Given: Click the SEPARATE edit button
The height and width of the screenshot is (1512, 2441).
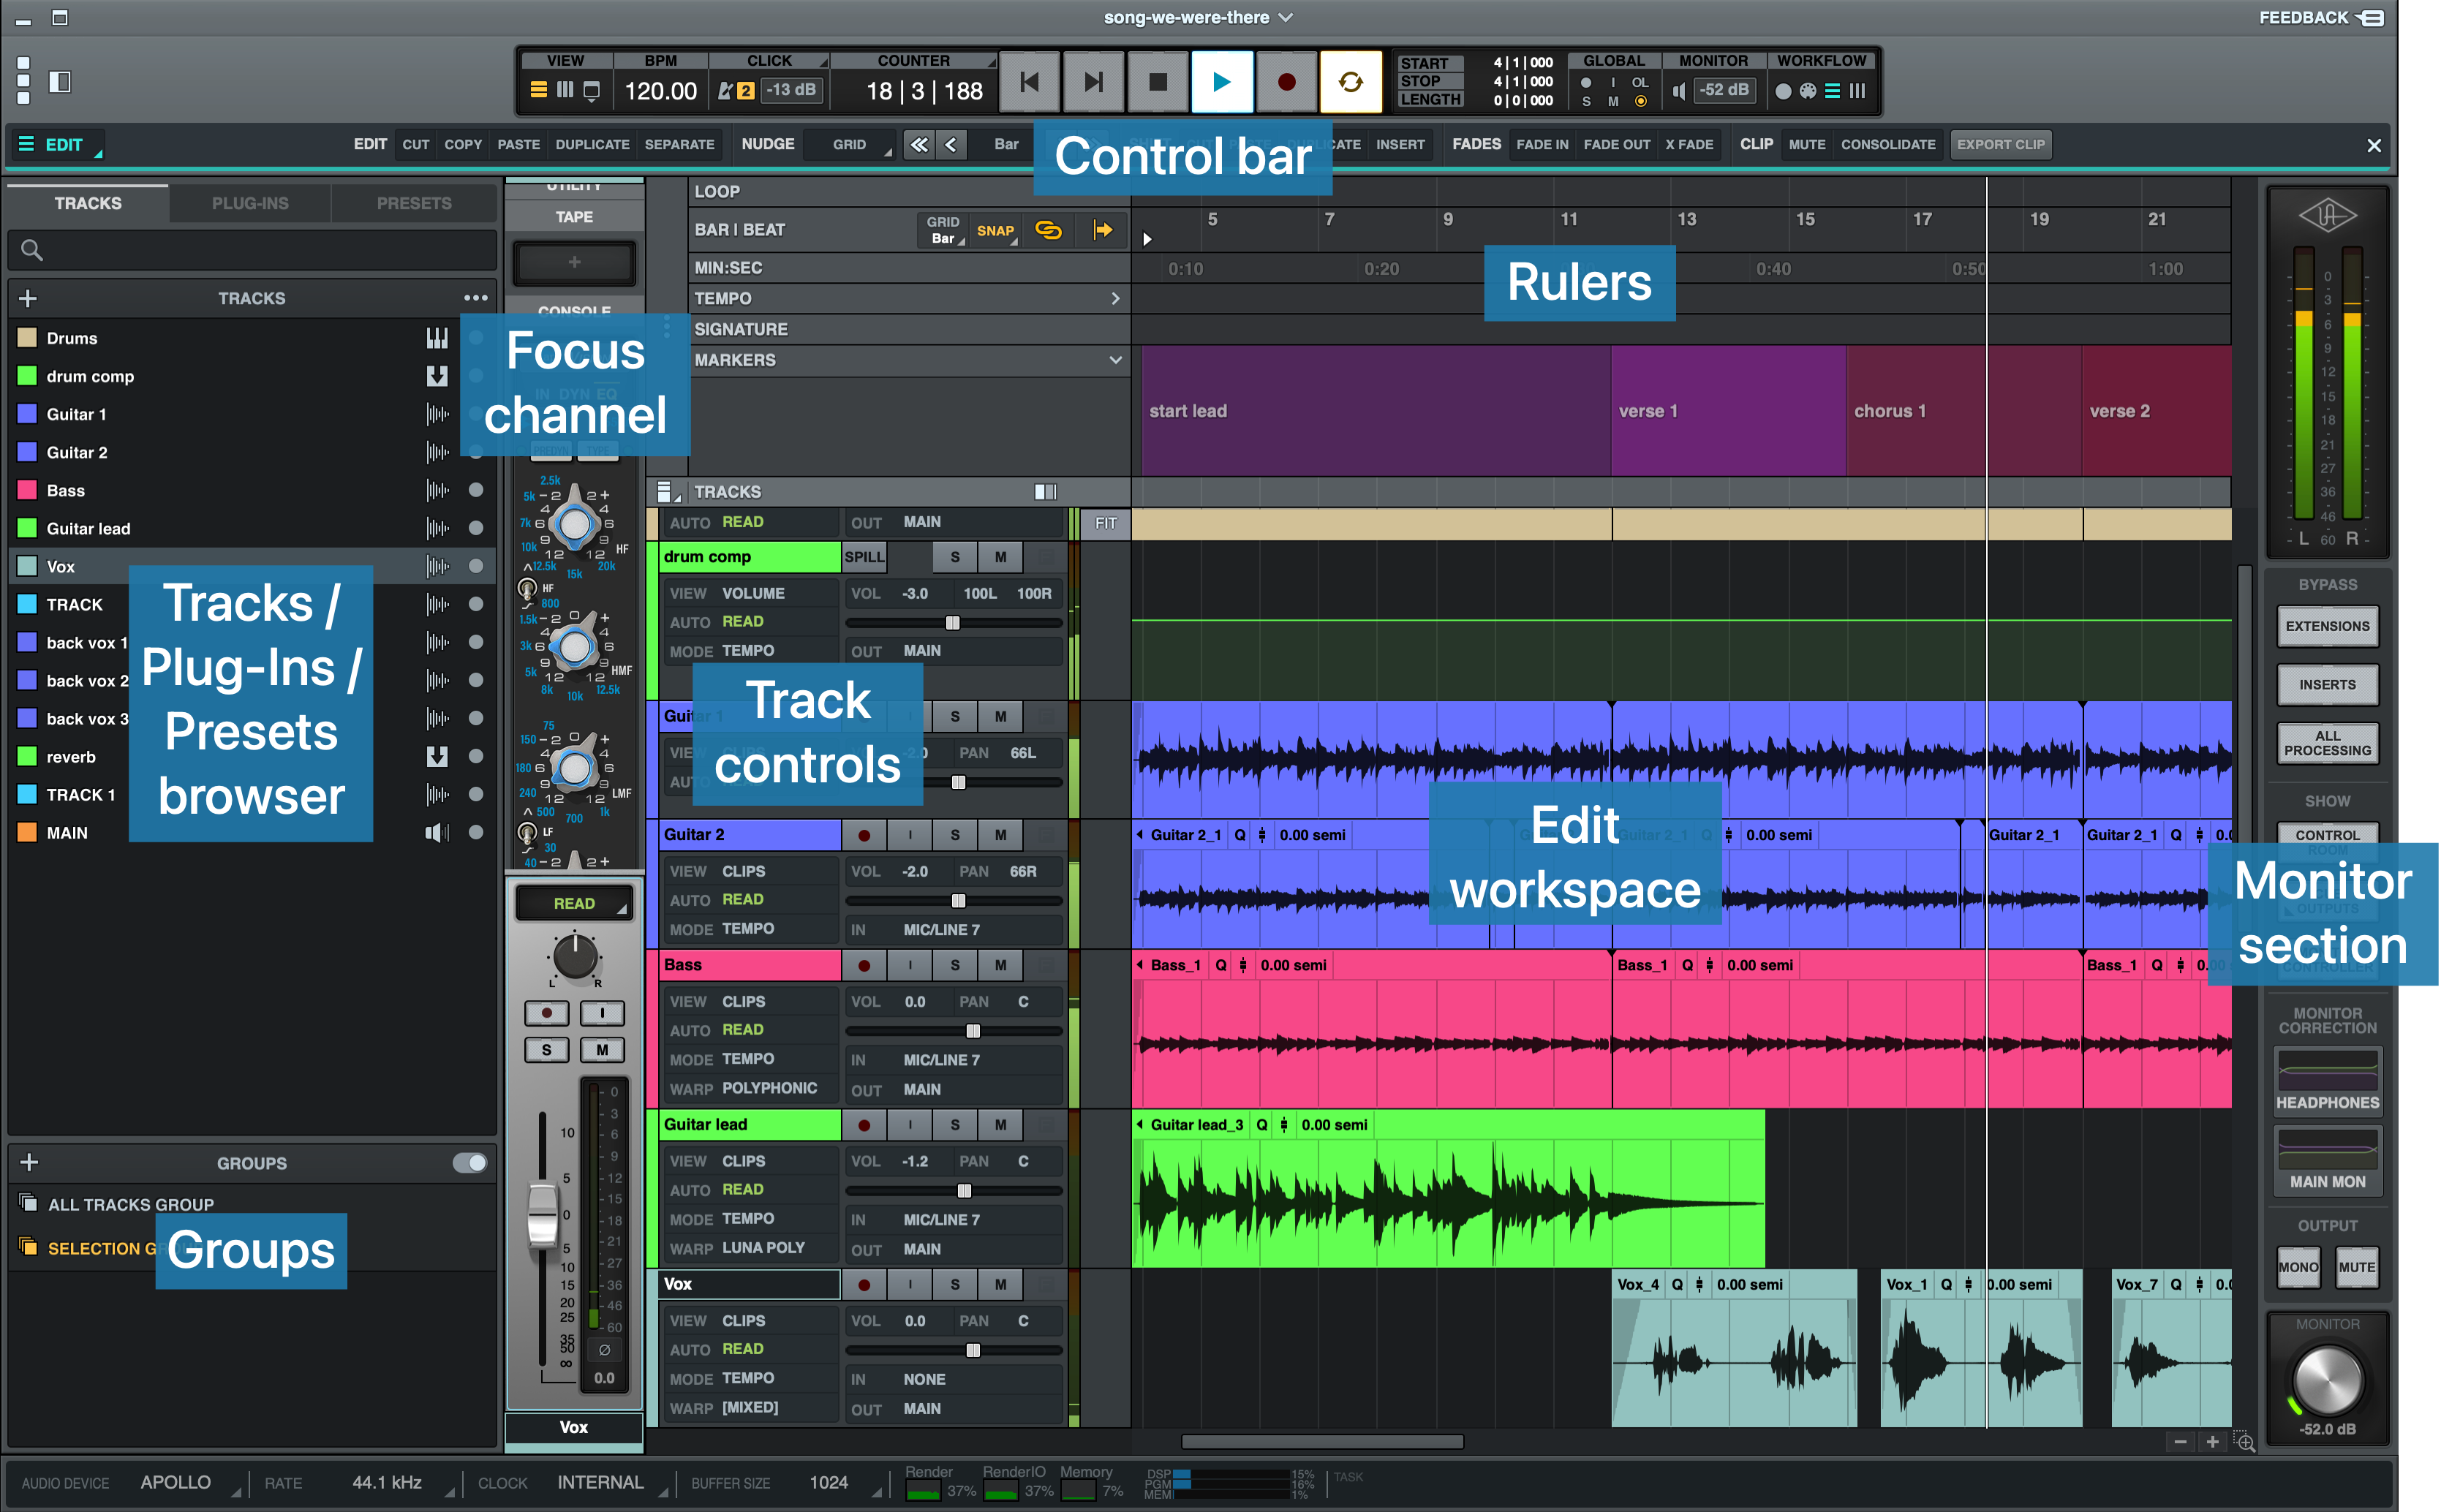Looking at the screenshot, I should point(679,145).
